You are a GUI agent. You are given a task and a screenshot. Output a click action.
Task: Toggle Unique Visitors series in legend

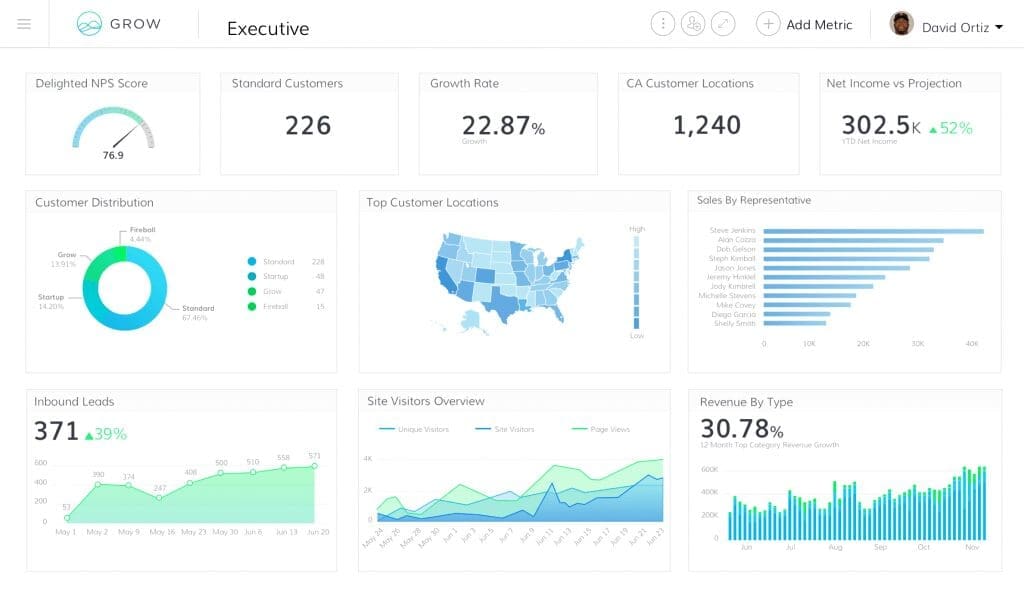click(386, 429)
